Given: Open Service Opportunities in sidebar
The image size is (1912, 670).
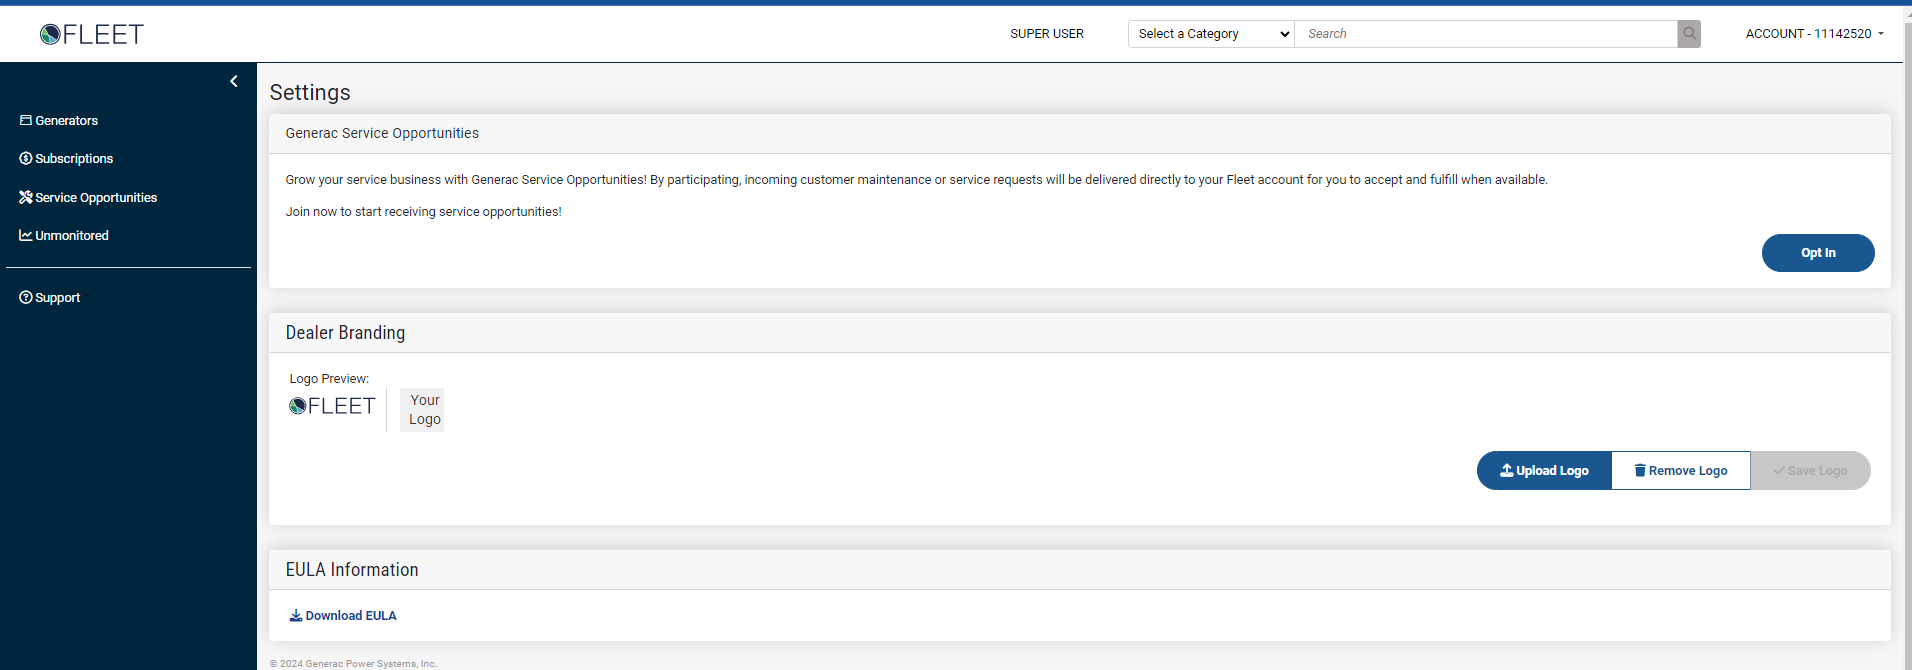Looking at the screenshot, I should 96,198.
